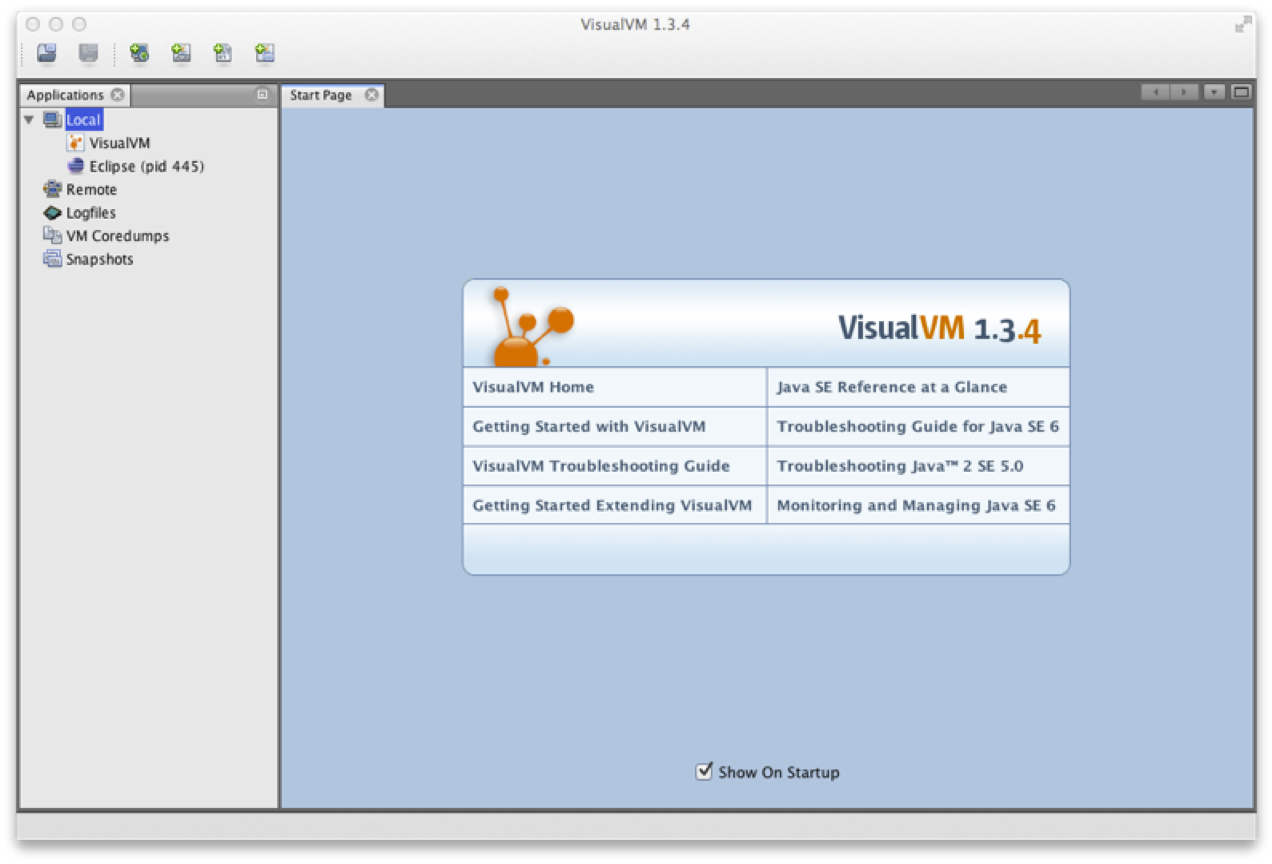Collapse the Local node triangle
The height and width of the screenshot is (864, 1272).
pos(29,120)
